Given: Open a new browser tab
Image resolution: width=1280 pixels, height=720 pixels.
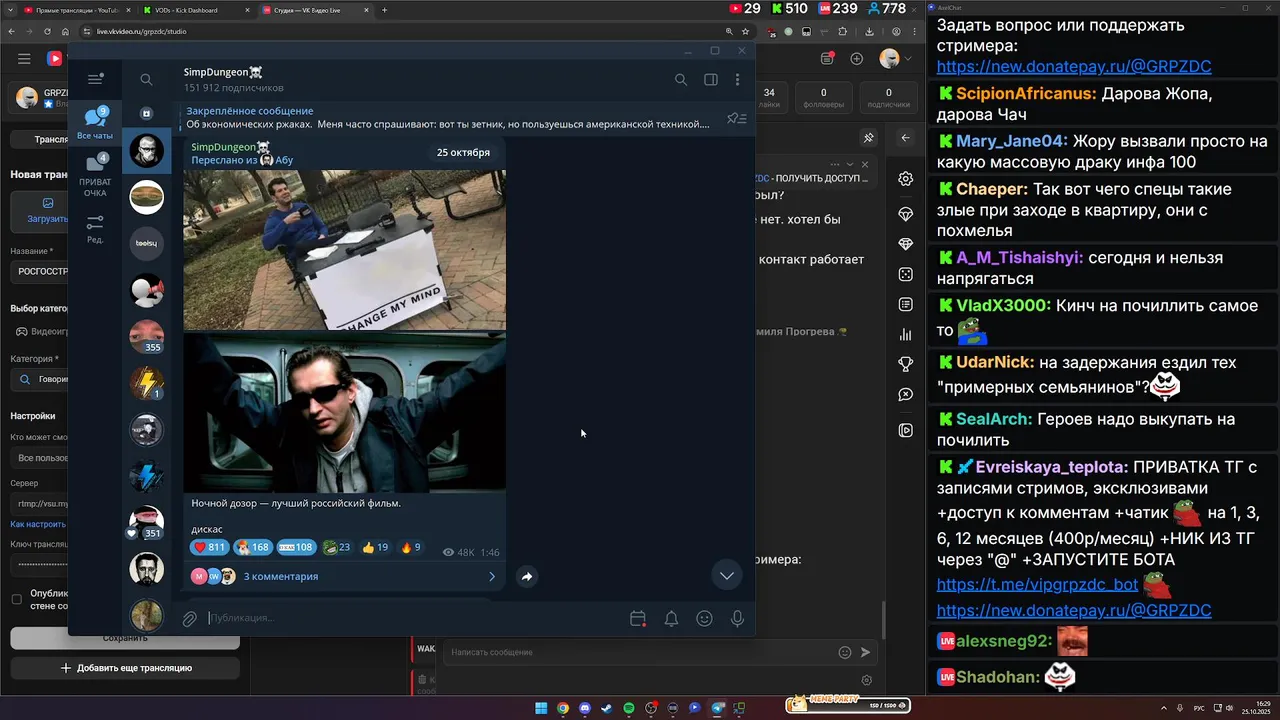Looking at the screenshot, I should tap(384, 10).
